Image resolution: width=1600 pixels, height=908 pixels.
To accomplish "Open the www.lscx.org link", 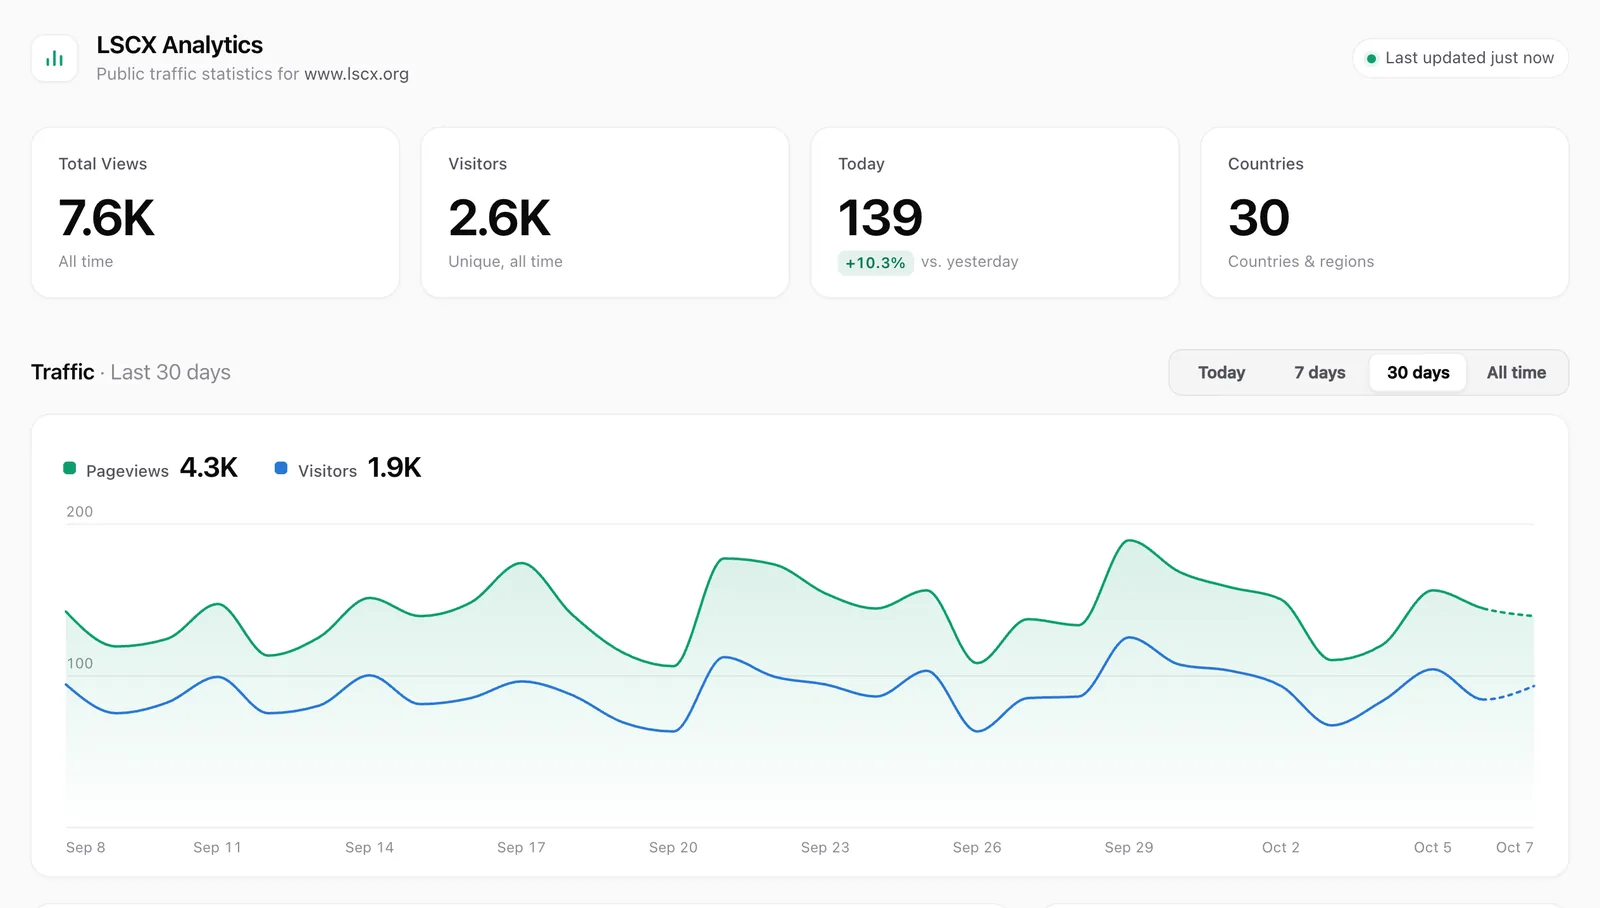I will pos(356,74).
